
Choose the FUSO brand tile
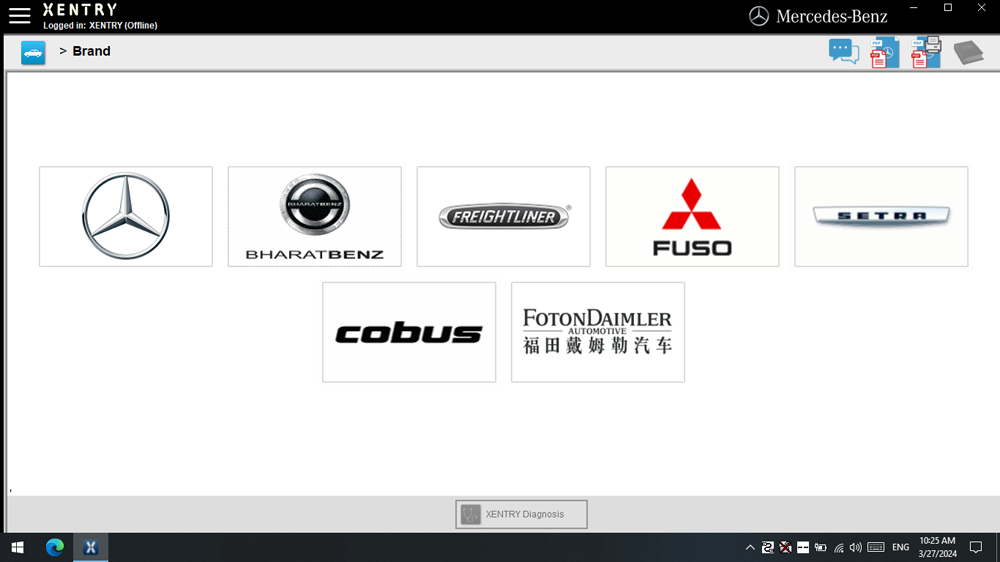point(692,216)
